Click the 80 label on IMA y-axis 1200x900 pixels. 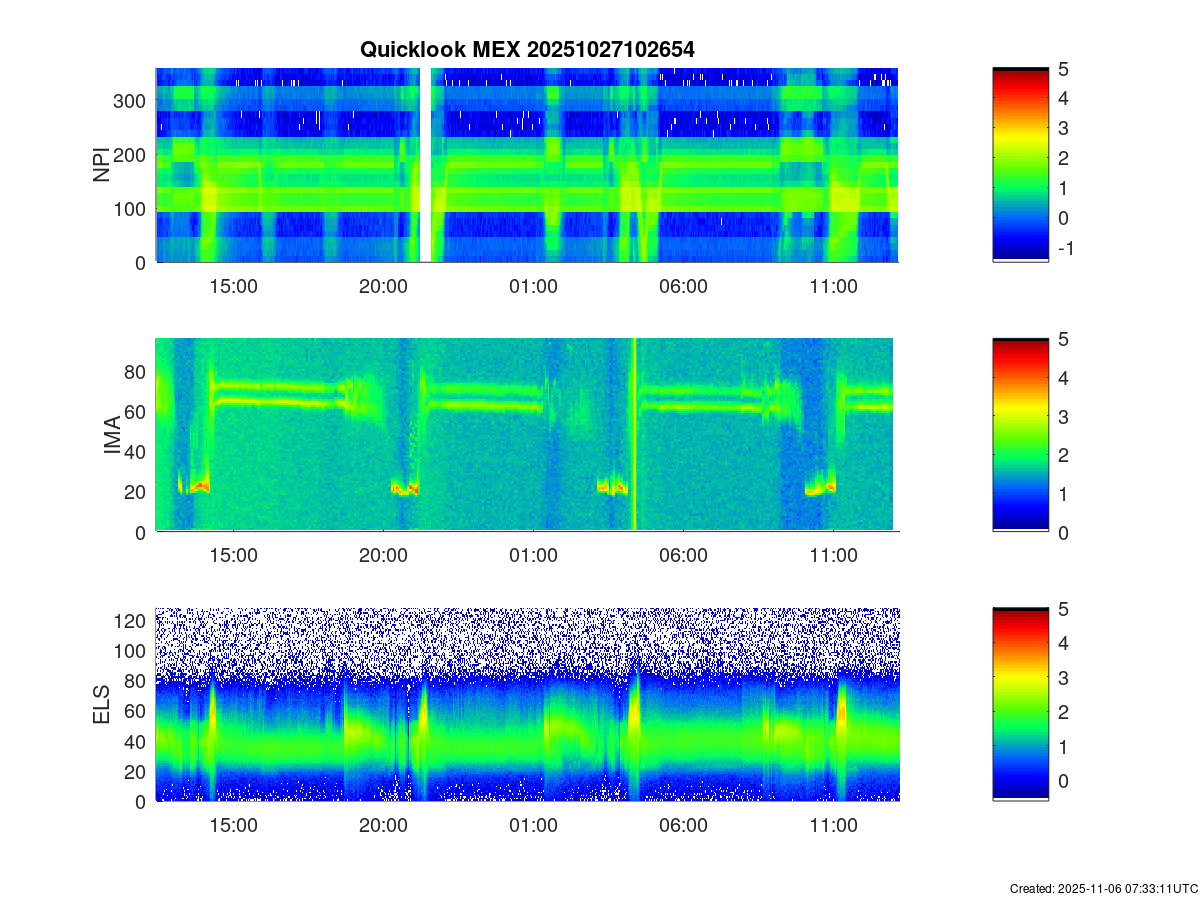pyautogui.click(x=136, y=372)
